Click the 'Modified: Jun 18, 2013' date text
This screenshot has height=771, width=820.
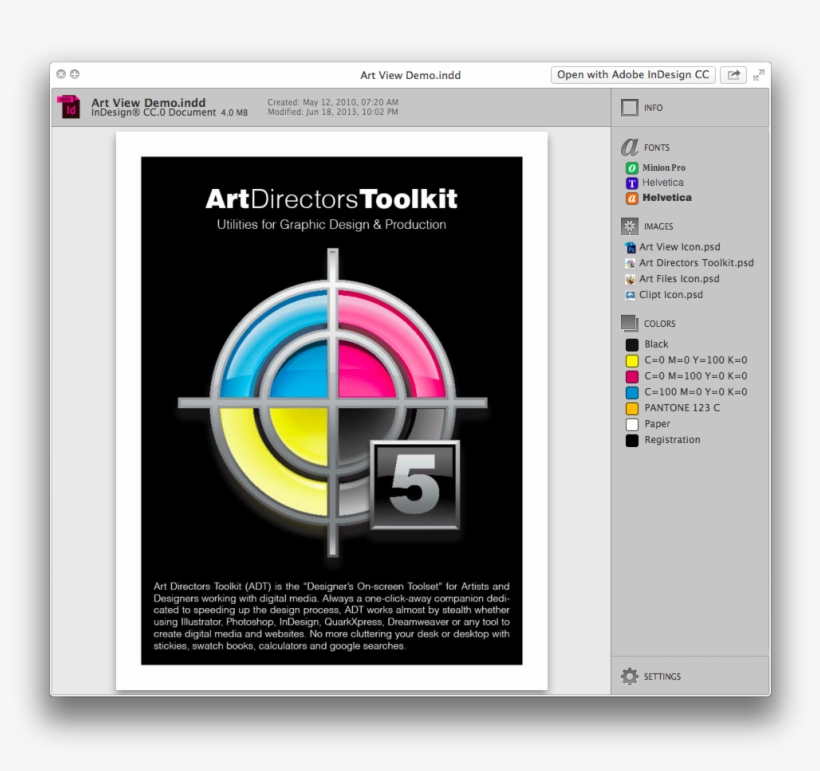click(333, 111)
